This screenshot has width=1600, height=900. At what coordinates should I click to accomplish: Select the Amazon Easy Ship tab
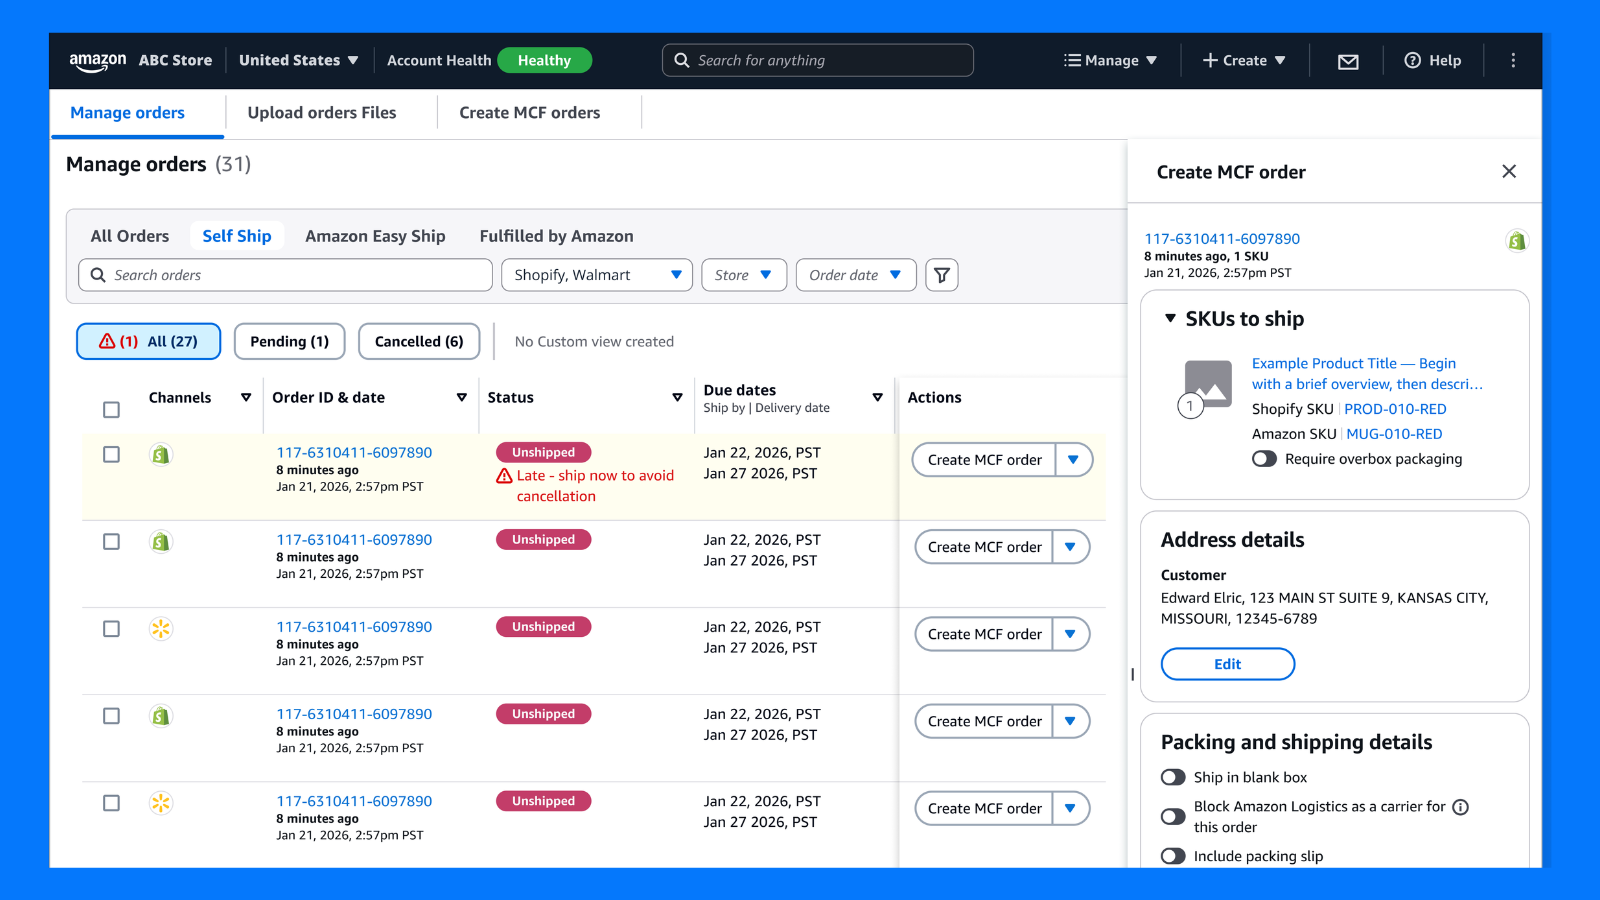375,236
